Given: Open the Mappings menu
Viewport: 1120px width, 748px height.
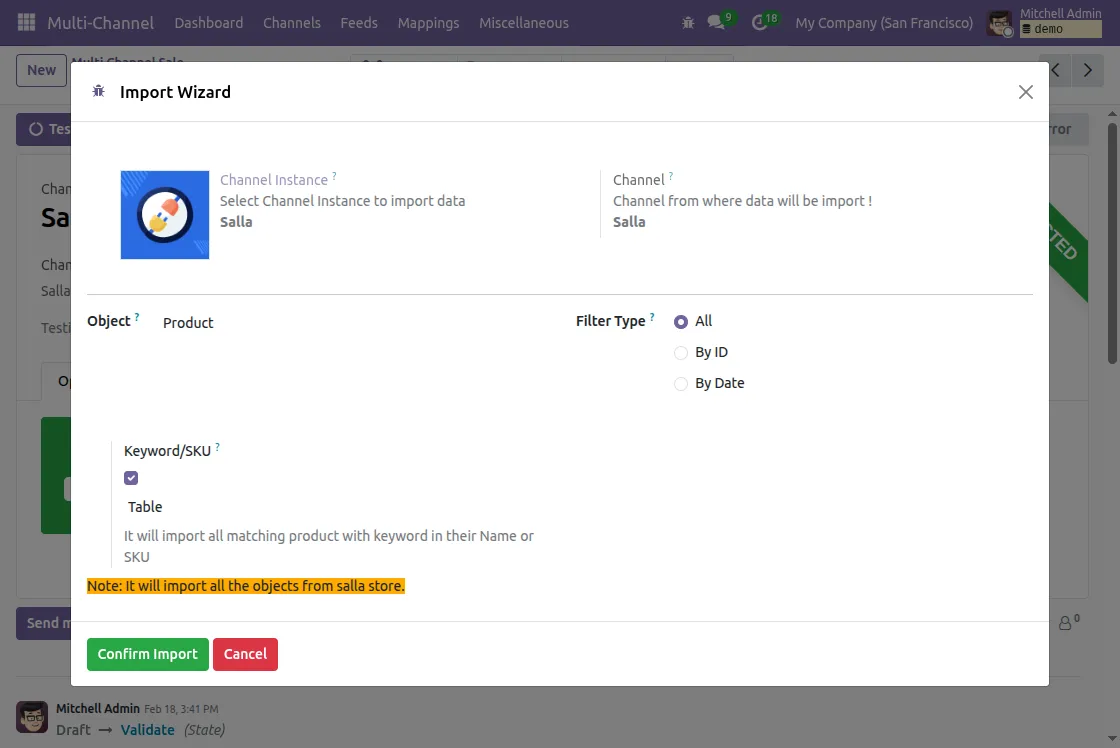Looking at the screenshot, I should (428, 23).
